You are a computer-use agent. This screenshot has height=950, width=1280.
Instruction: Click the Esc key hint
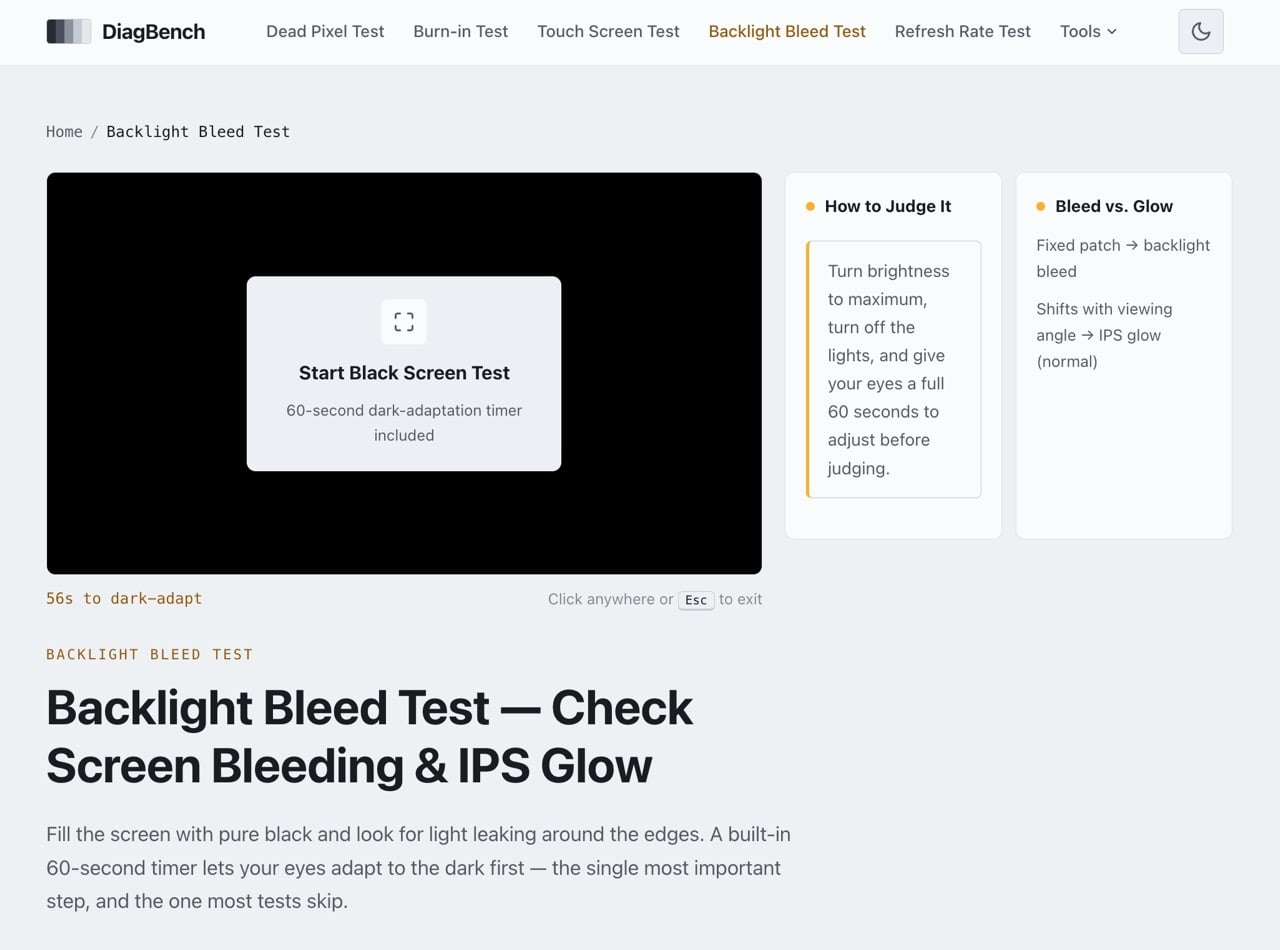click(x=696, y=600)
